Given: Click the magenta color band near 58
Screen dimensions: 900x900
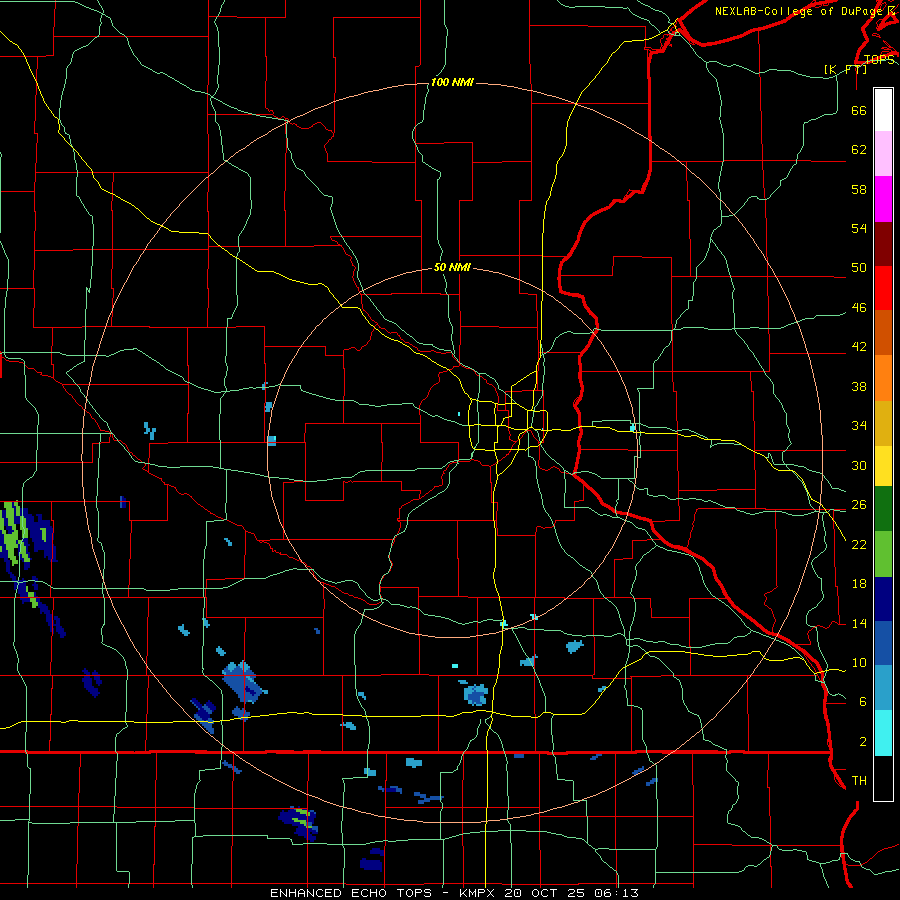Looking at the screenshot, I should [x=883, y=199].
